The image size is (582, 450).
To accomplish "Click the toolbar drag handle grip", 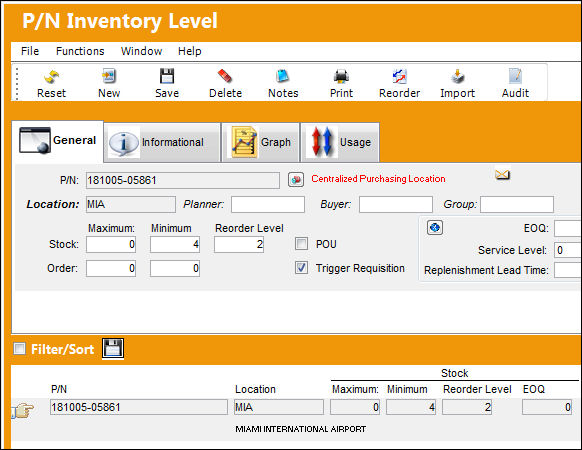I will [16, 83].
